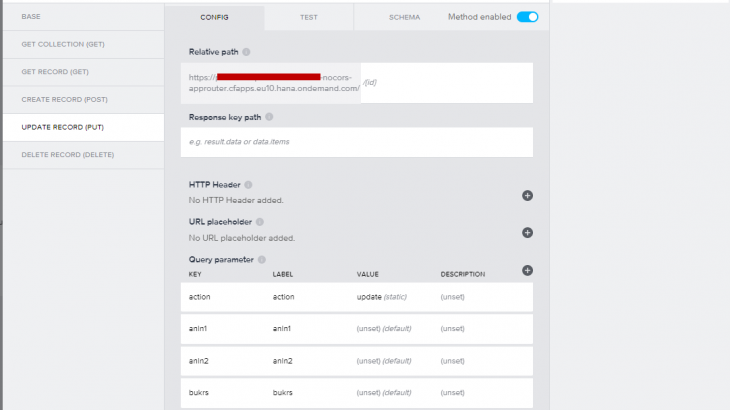Click the Relative path {id} input field

pyautogui.click(x=445, y=83)
